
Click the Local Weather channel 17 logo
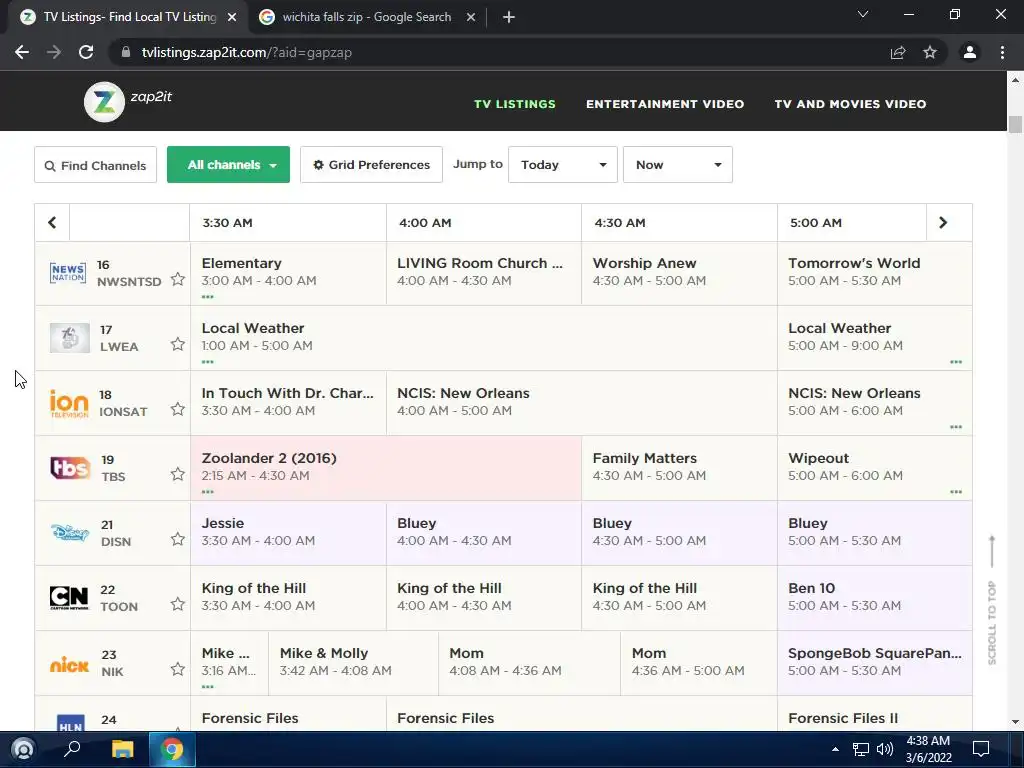click(x=70, y=338)
